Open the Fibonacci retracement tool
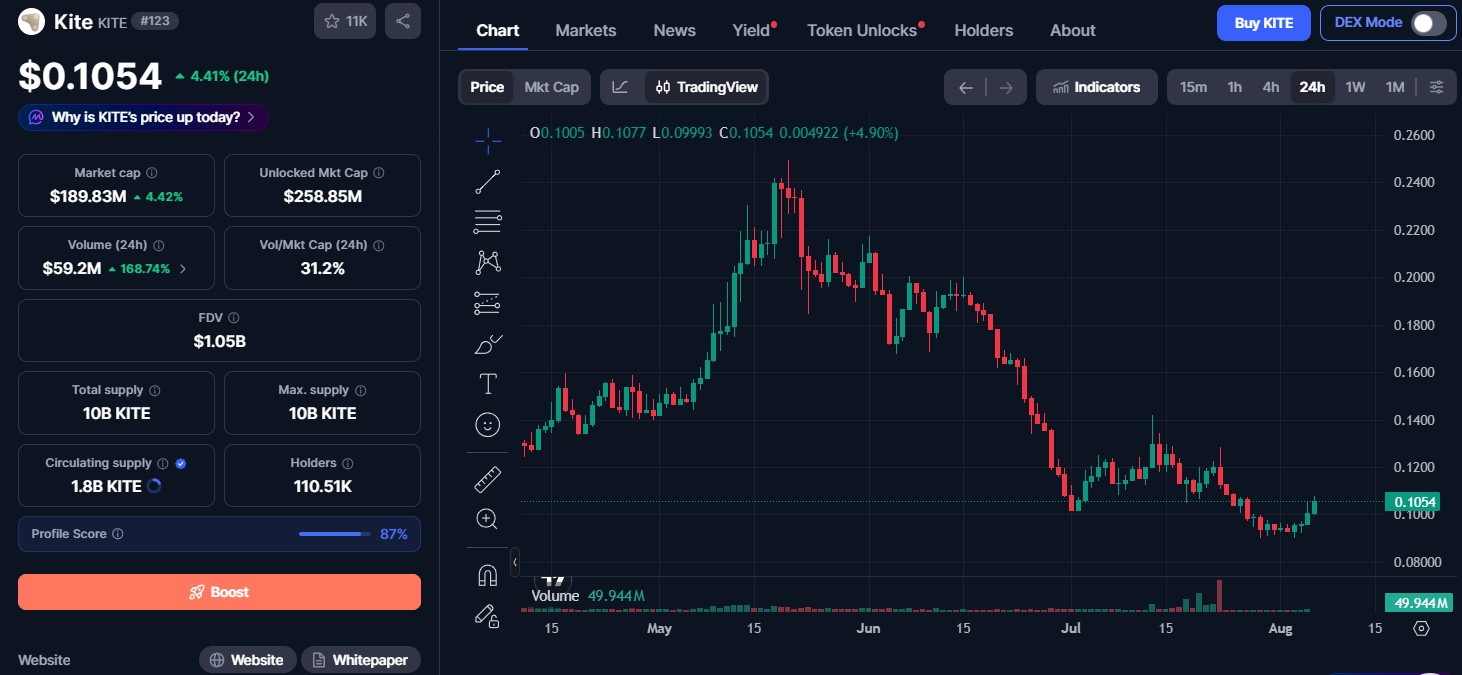The image size is (1462, 675). pyautogui.click(x=488, y=222)
